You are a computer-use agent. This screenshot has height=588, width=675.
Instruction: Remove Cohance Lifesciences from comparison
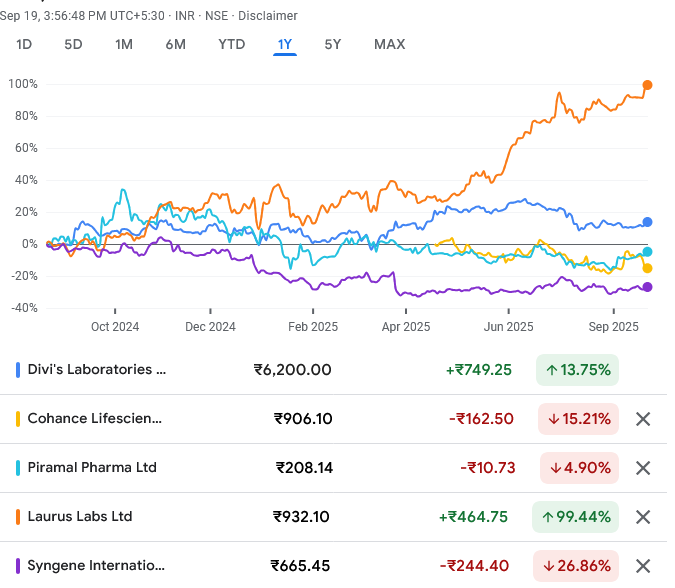click(643, 419)
